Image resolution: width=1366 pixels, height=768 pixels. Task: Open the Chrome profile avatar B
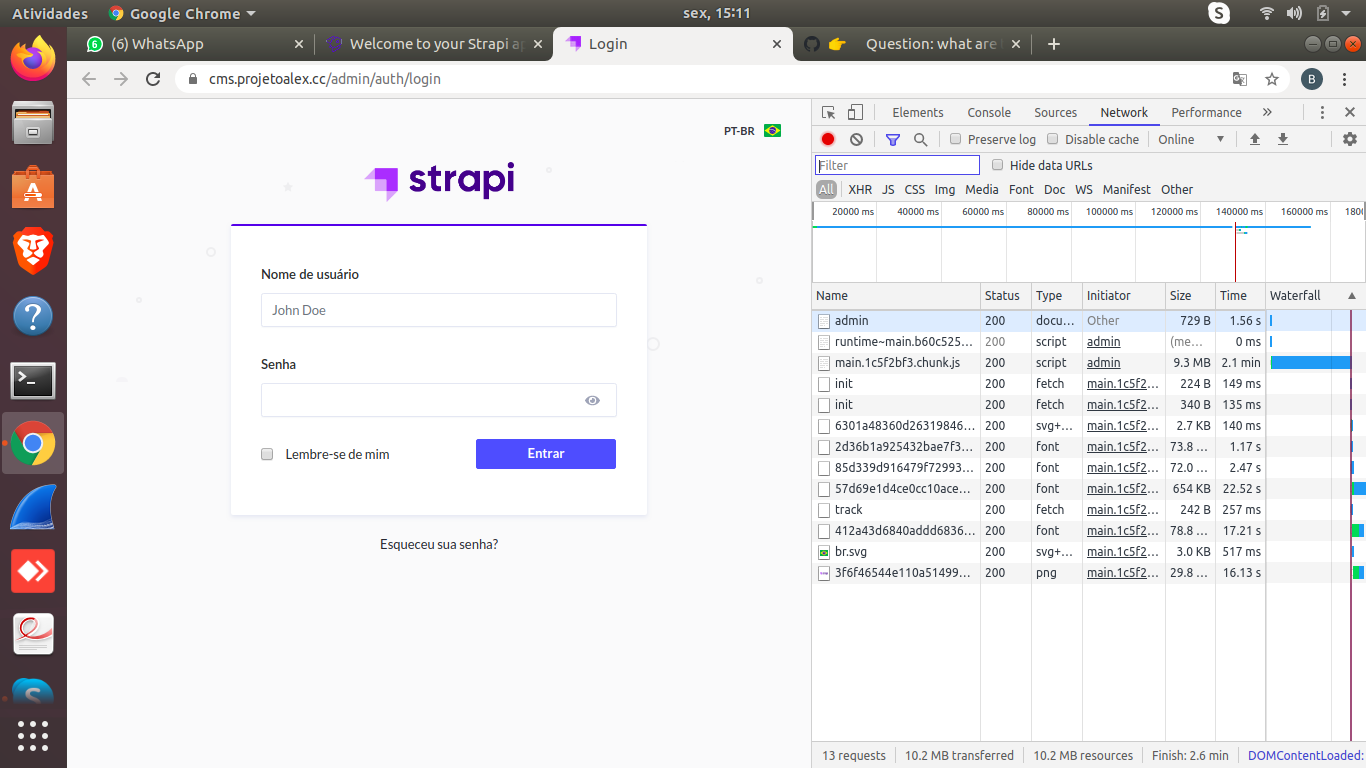1312,78
